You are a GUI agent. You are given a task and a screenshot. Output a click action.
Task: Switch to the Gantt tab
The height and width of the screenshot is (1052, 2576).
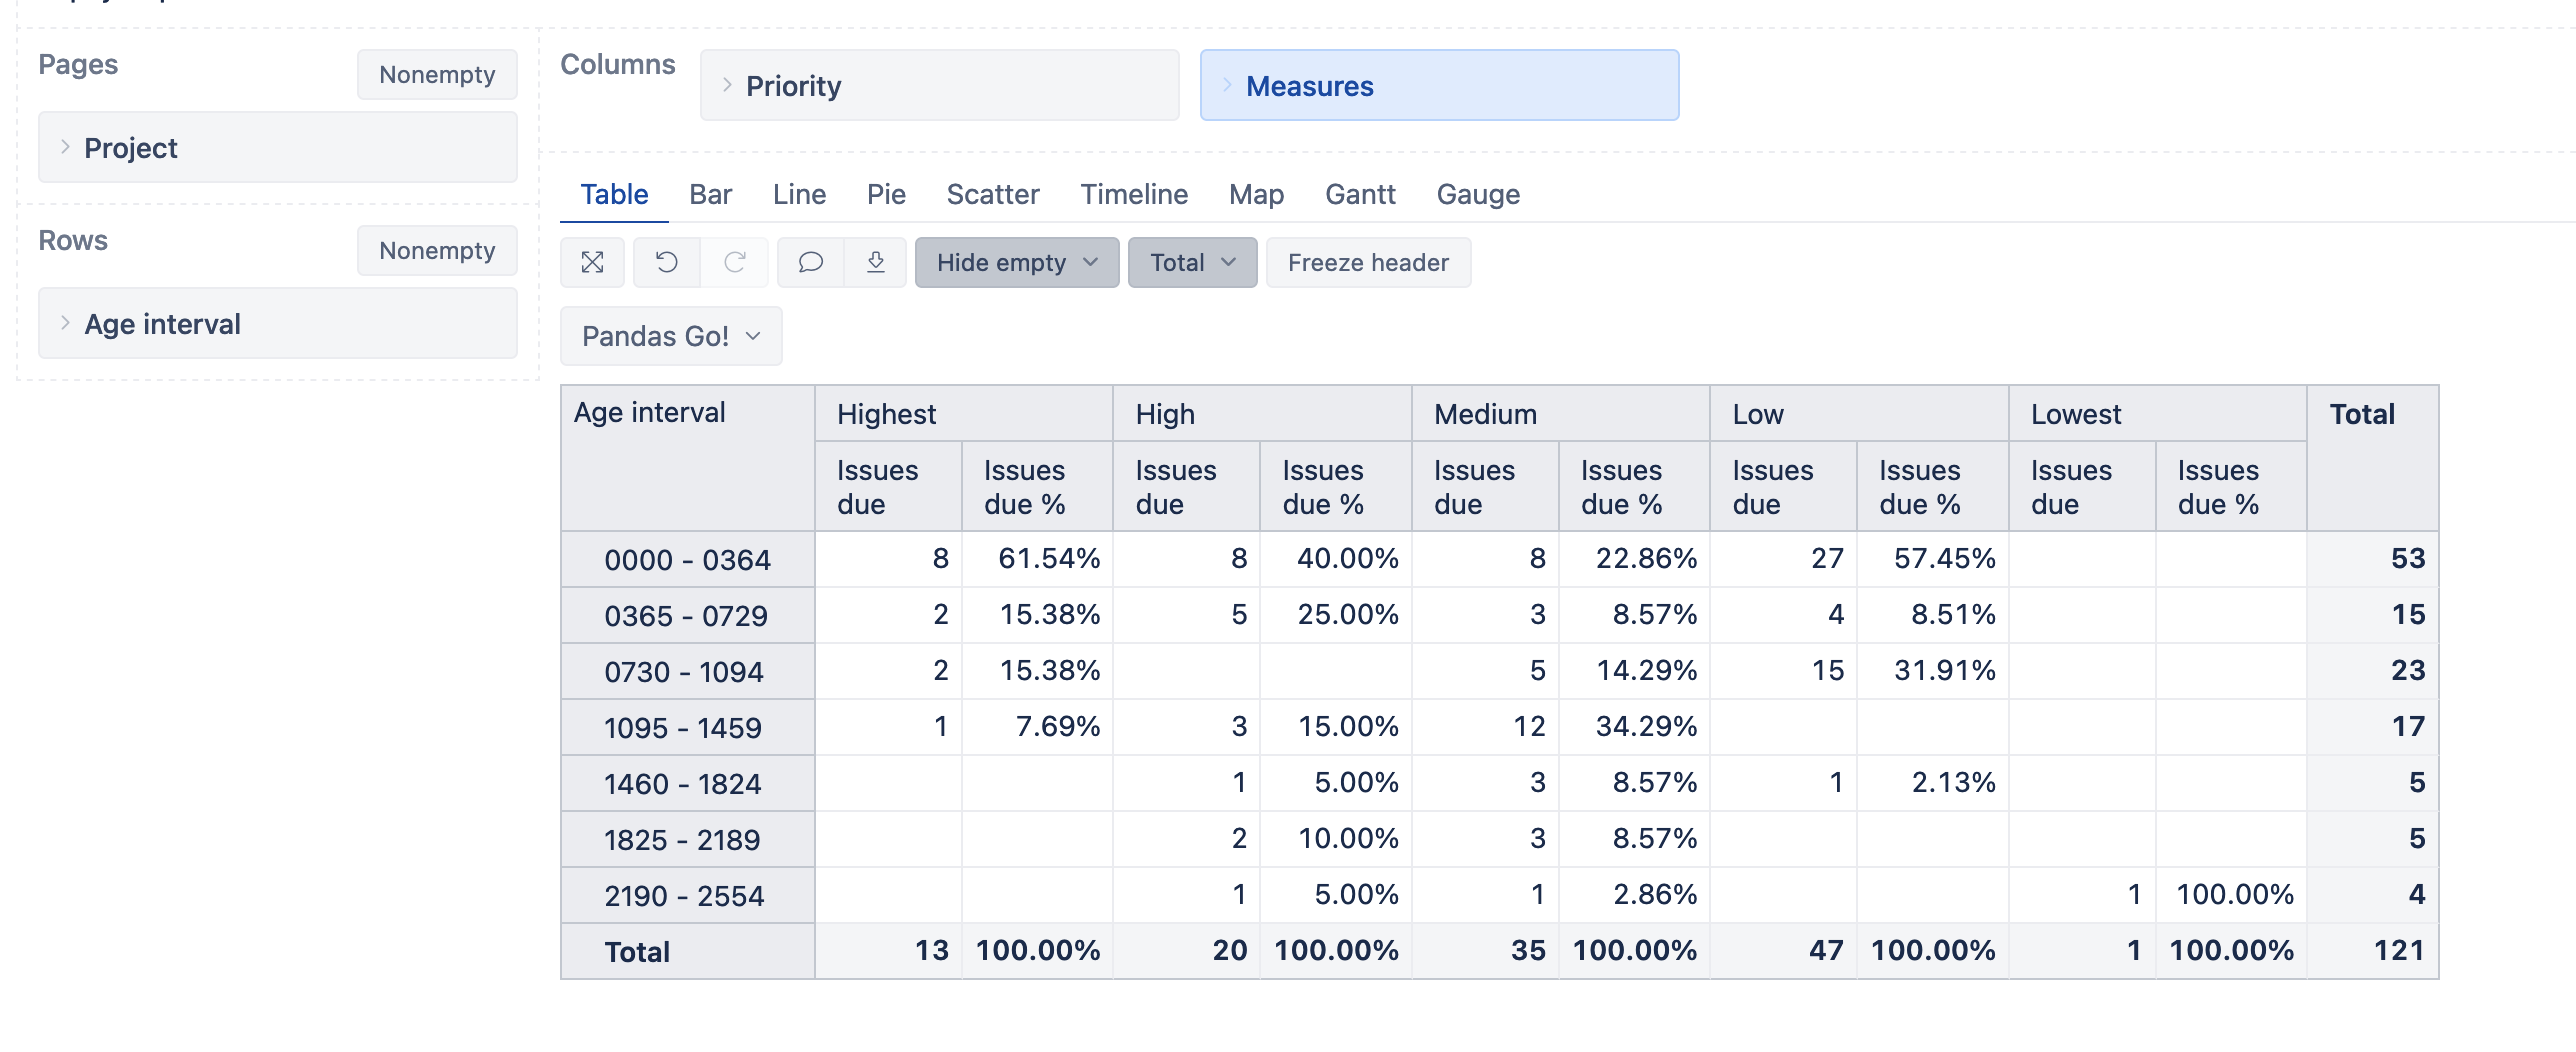(x=1360, y=194)
